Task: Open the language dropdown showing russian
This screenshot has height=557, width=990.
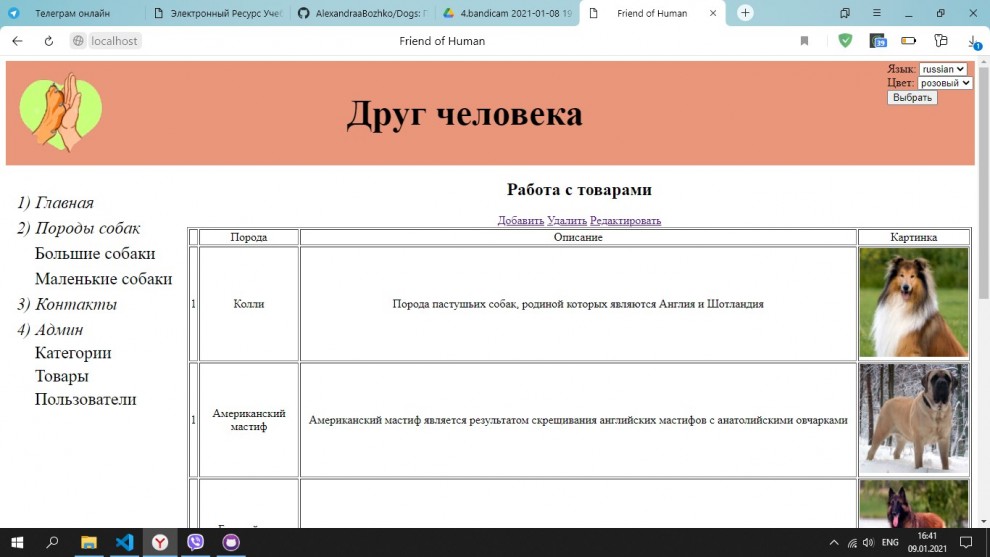Action: click(x=942, y=69)
